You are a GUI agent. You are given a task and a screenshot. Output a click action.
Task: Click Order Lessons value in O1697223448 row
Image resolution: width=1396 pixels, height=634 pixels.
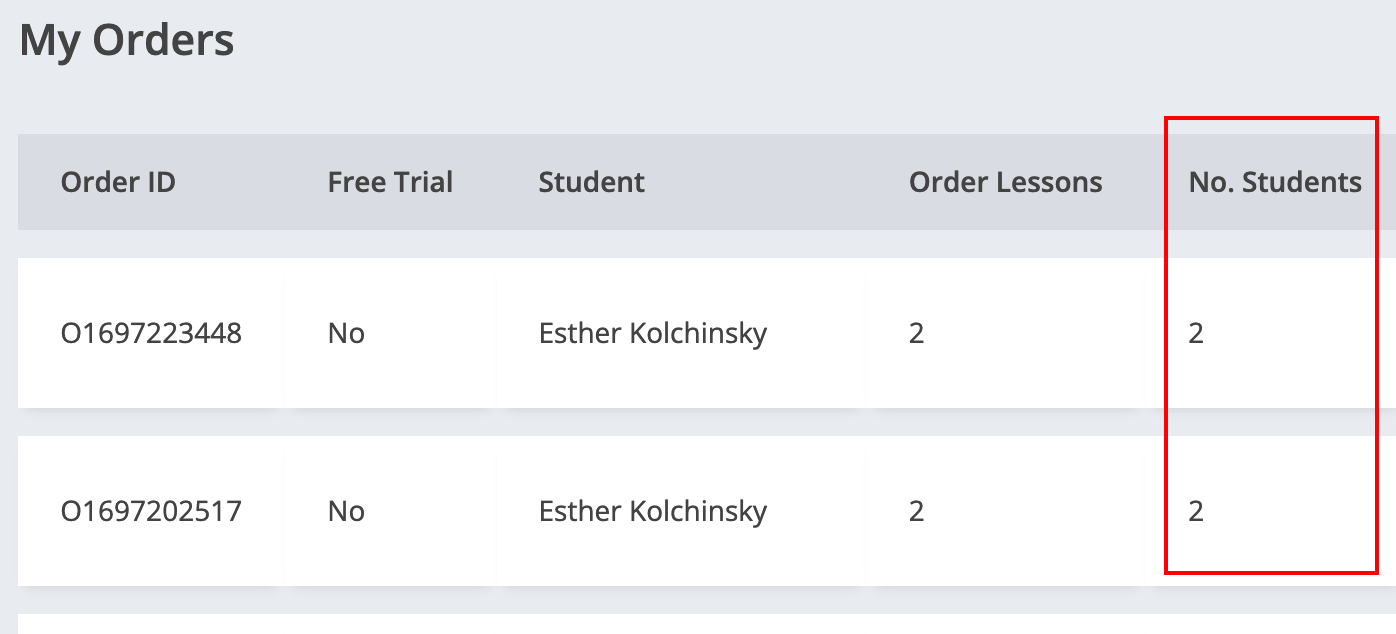[x=916, y=333]
